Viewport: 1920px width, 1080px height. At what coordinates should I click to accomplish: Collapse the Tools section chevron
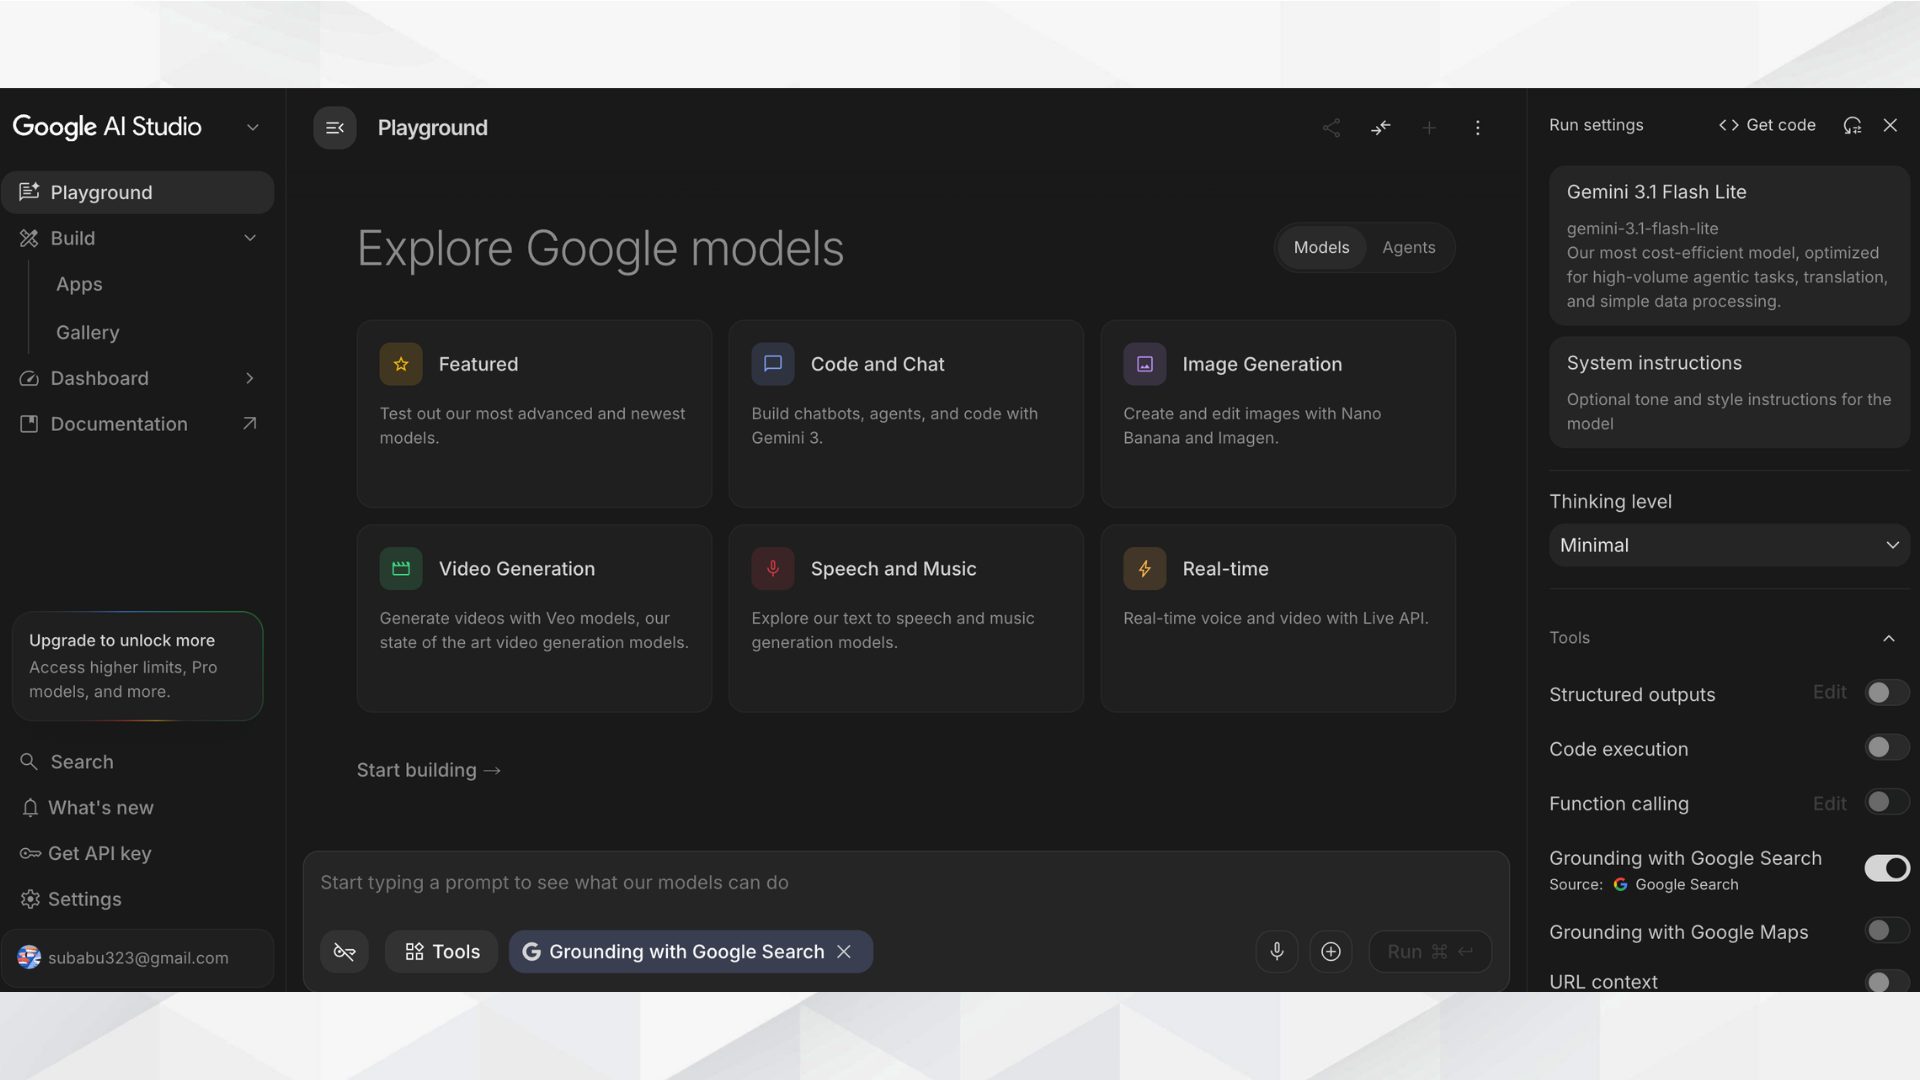[x=1889, y=638]
